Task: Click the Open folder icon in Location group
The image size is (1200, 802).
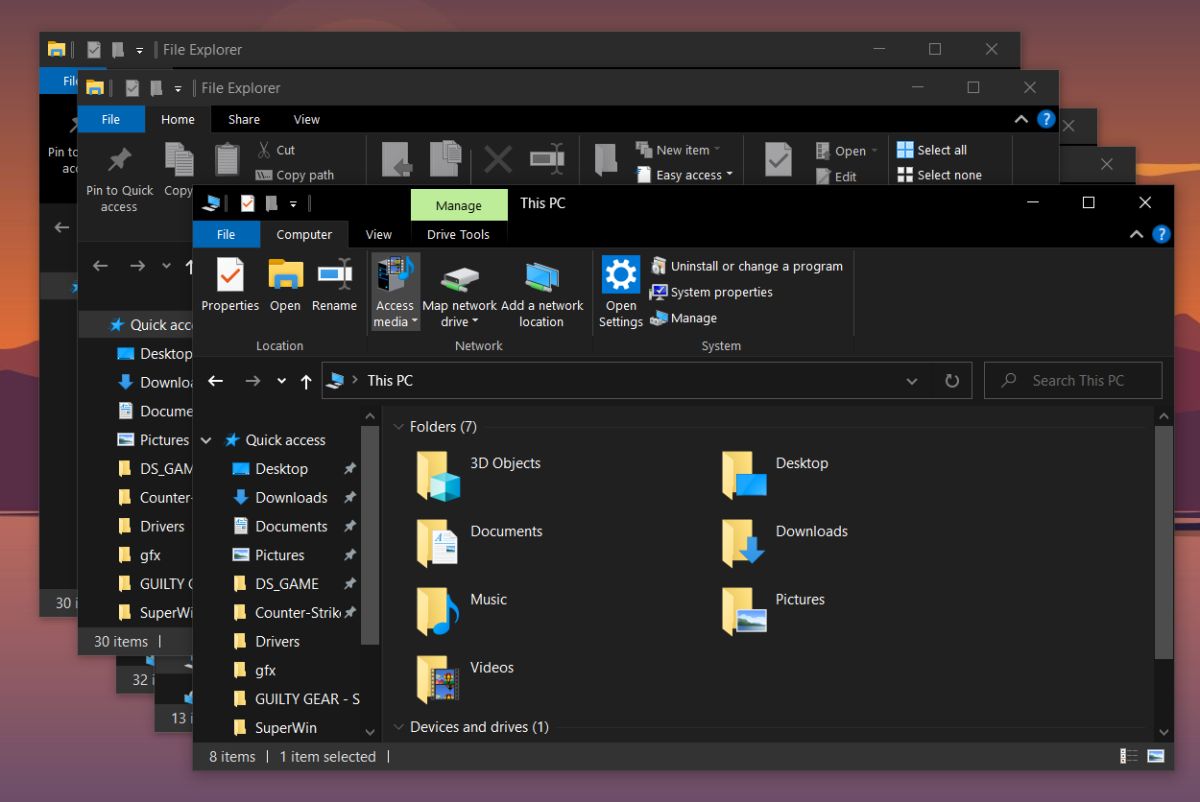Action: [285, 275]
